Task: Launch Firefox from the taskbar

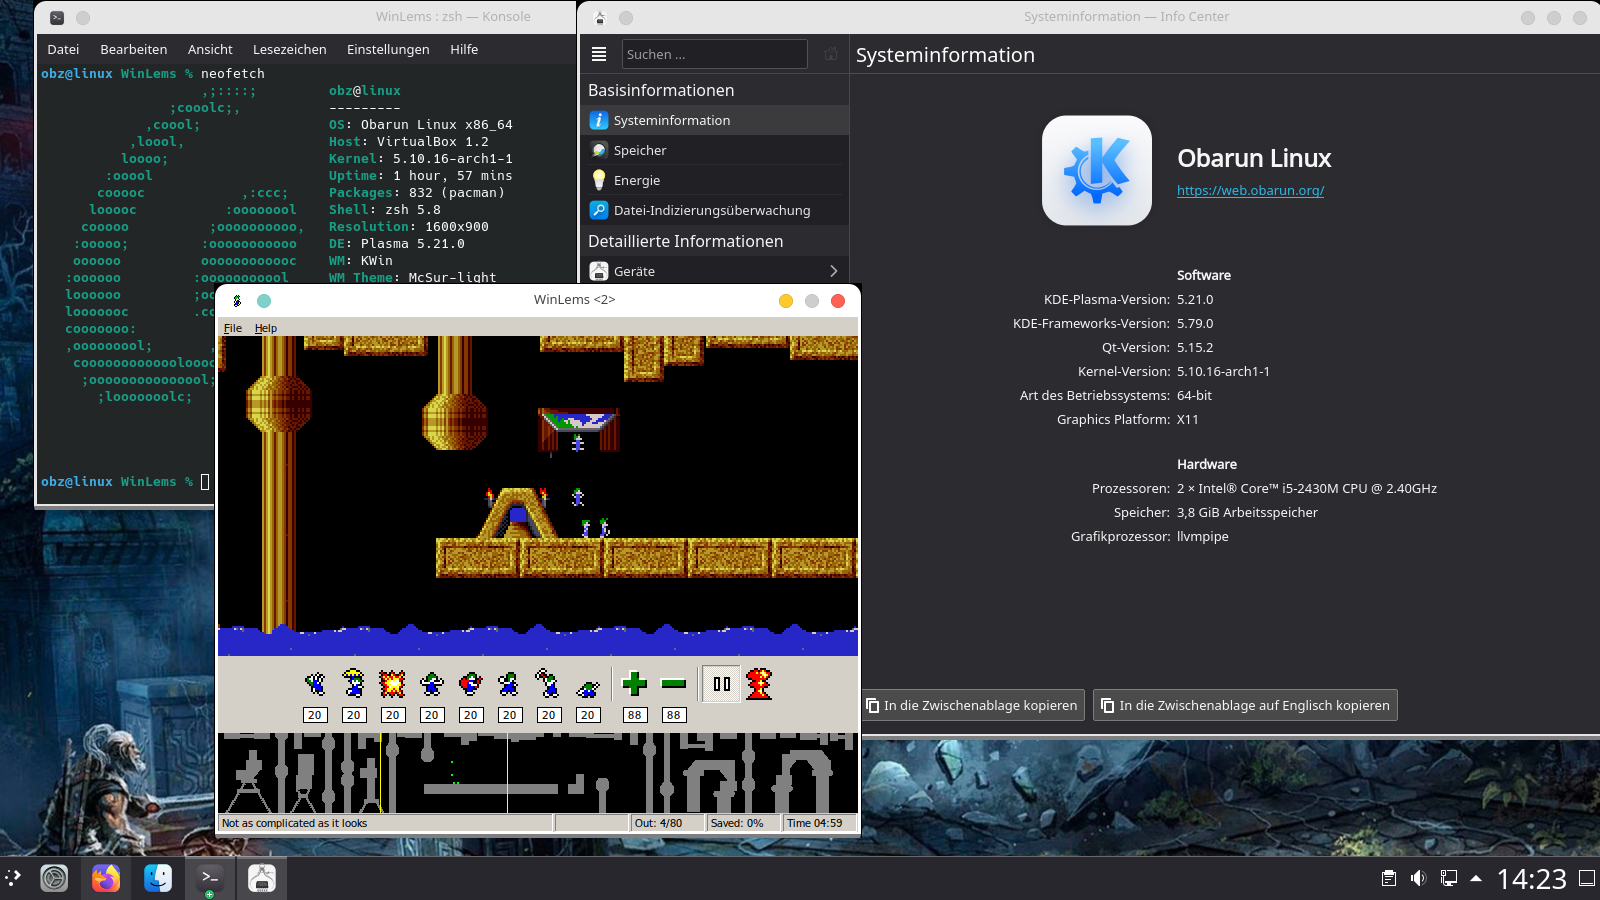Action: point(106,878)
